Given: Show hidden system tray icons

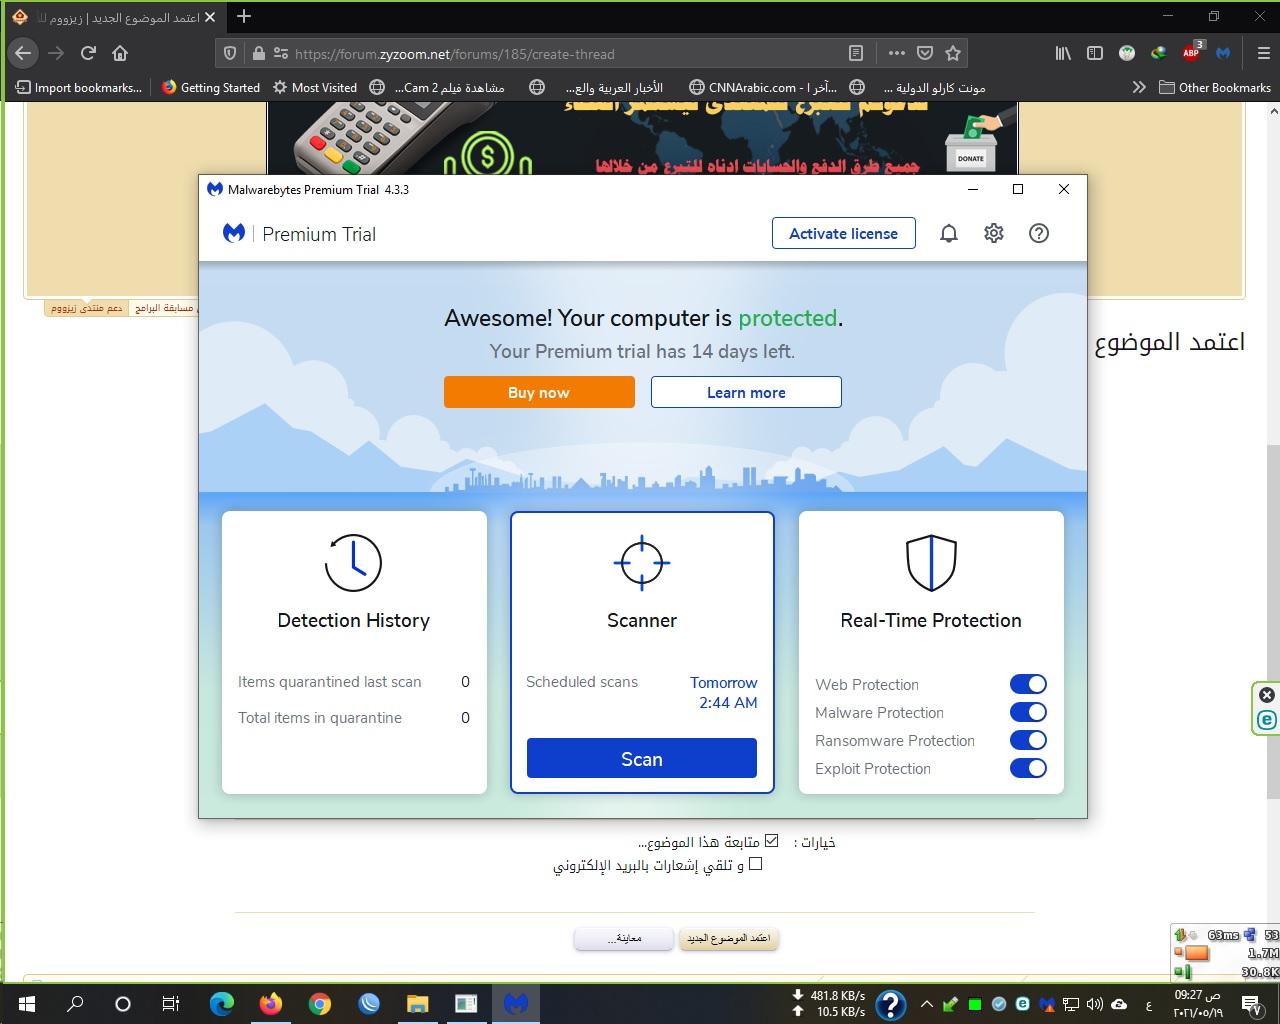Looking at the screenshot, I should 926,1004.
